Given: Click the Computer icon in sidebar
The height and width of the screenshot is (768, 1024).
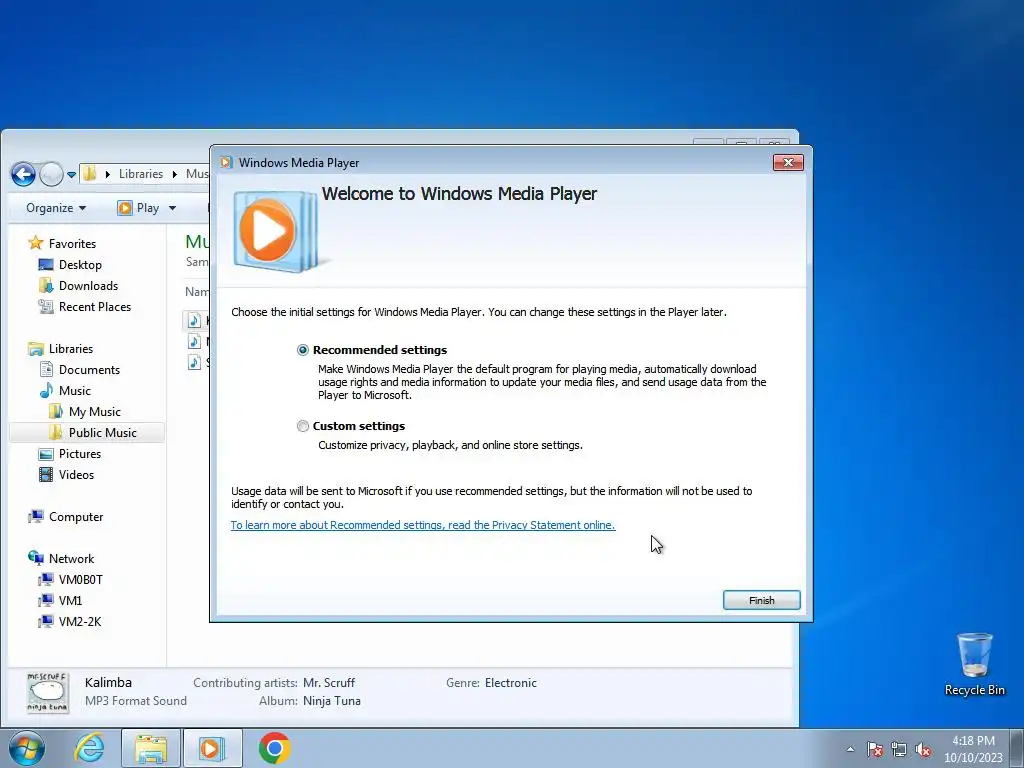Looking at the screenshot, I should [36, 517].
